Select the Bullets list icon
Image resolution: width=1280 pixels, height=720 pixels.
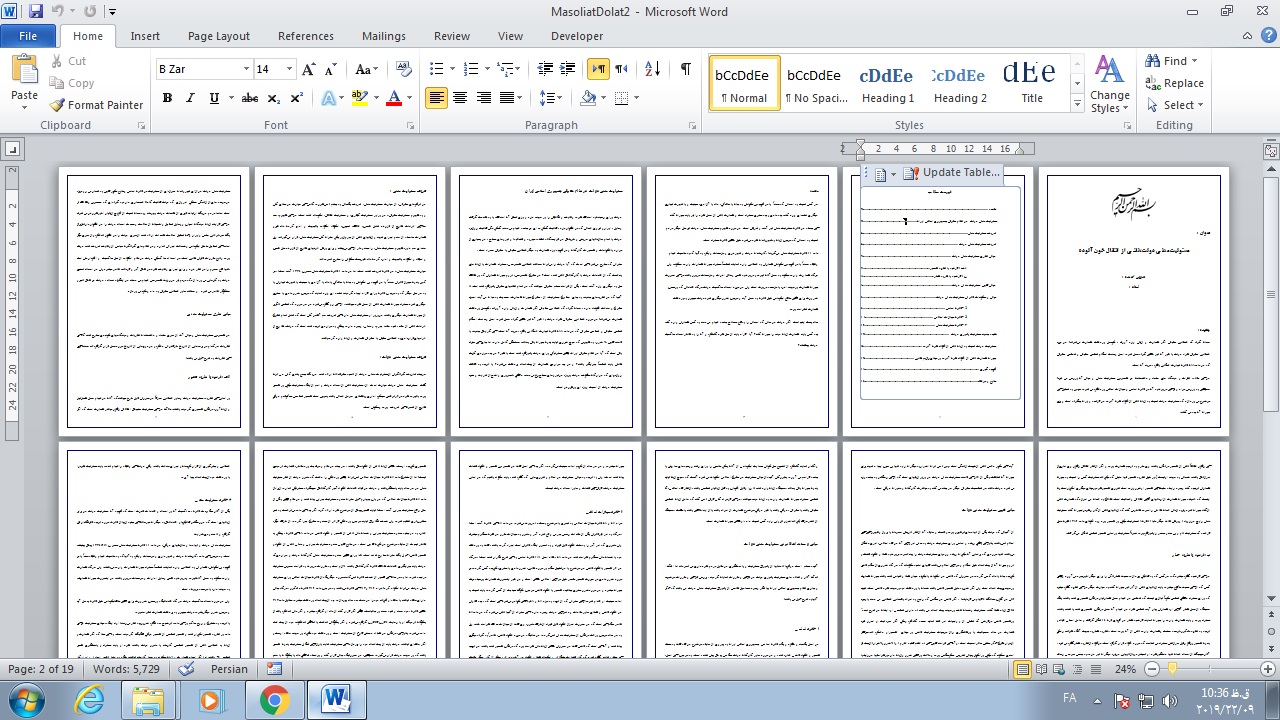436,69
